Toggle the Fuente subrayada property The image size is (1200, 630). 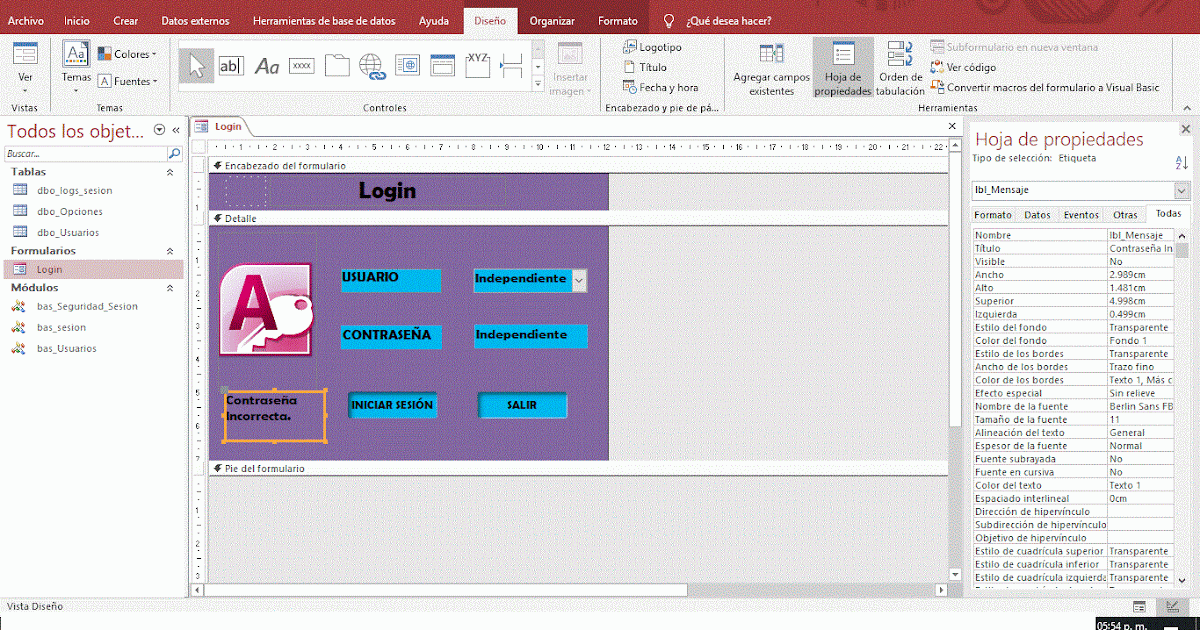1141,458
